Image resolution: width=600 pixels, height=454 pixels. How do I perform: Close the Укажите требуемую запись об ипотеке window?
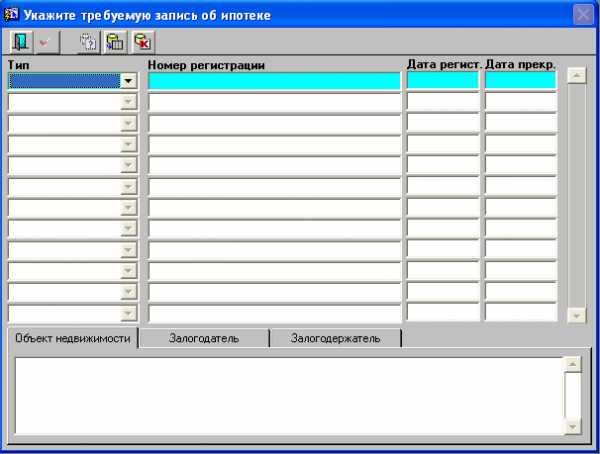coord(583,15)
